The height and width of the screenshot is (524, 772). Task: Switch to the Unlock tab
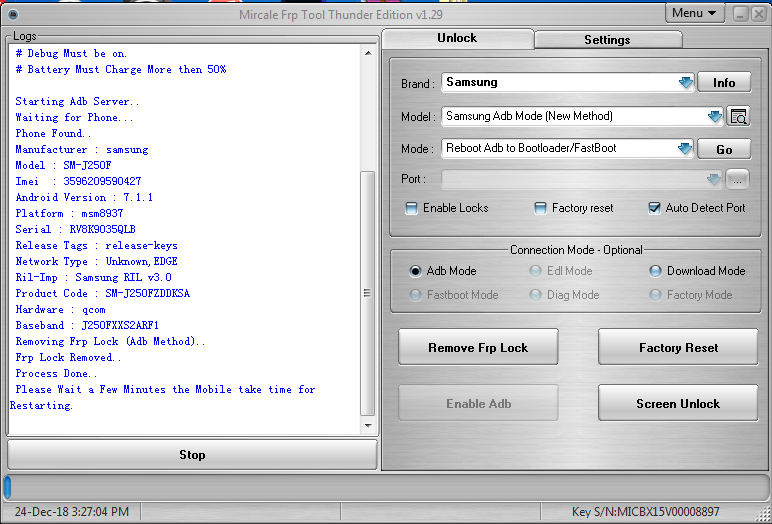pos(457,38)
